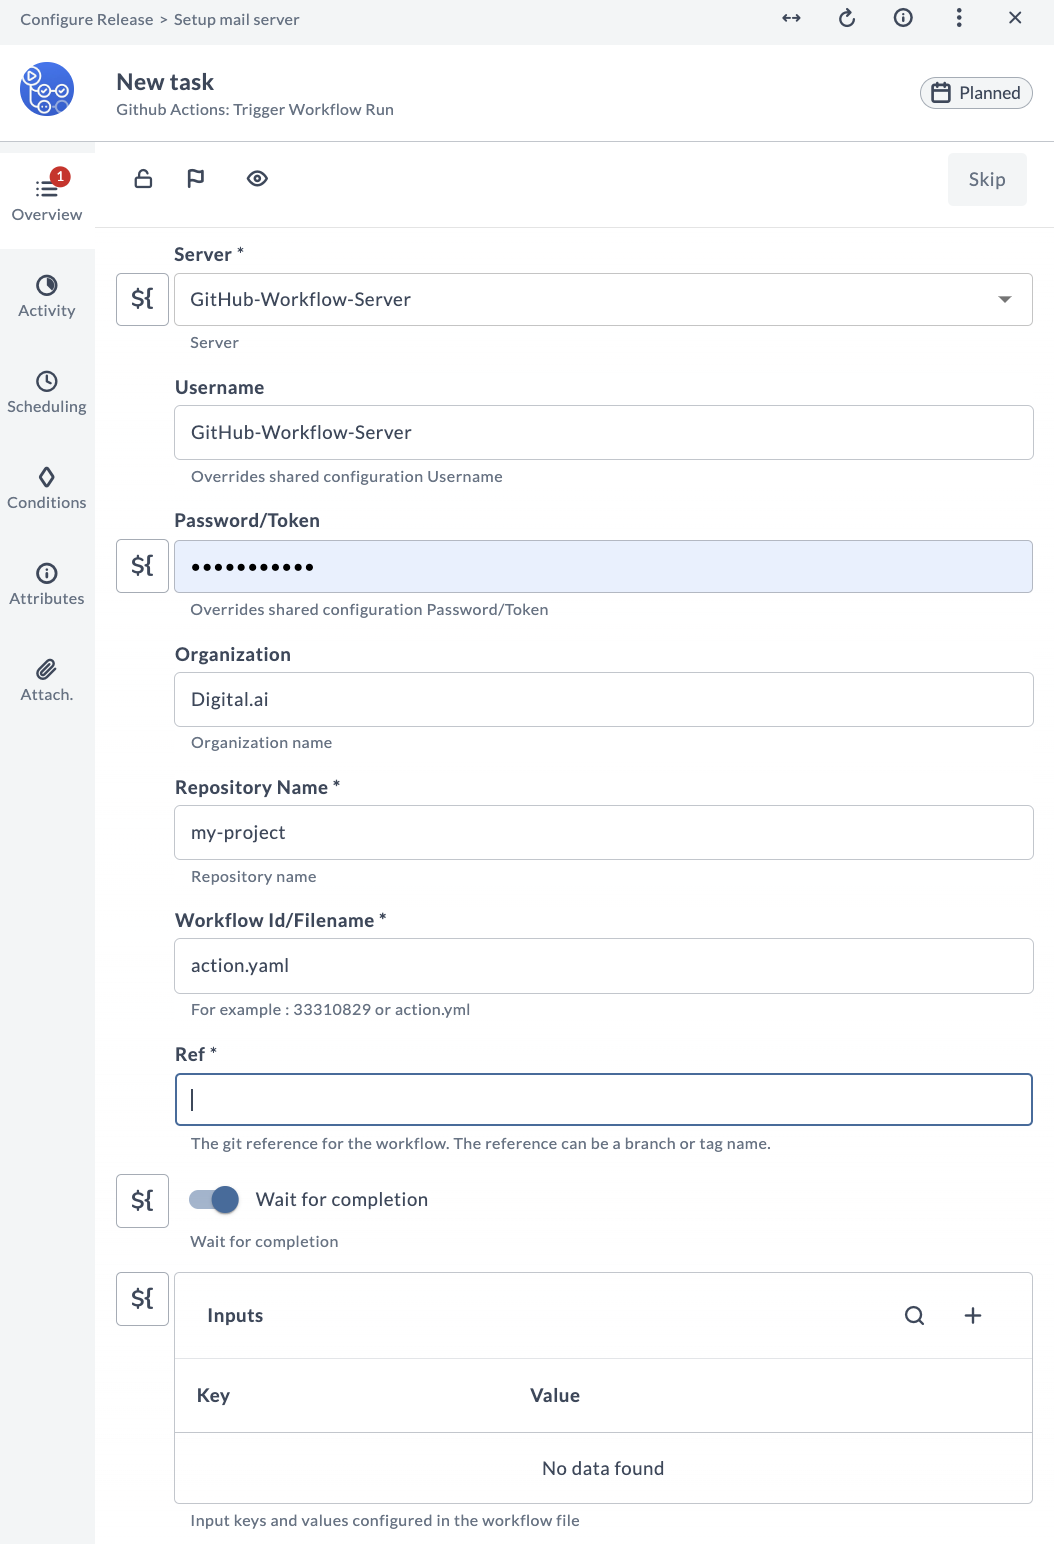Click the Value column header
1054x1544 pixels.
(x=555, y=1395)
